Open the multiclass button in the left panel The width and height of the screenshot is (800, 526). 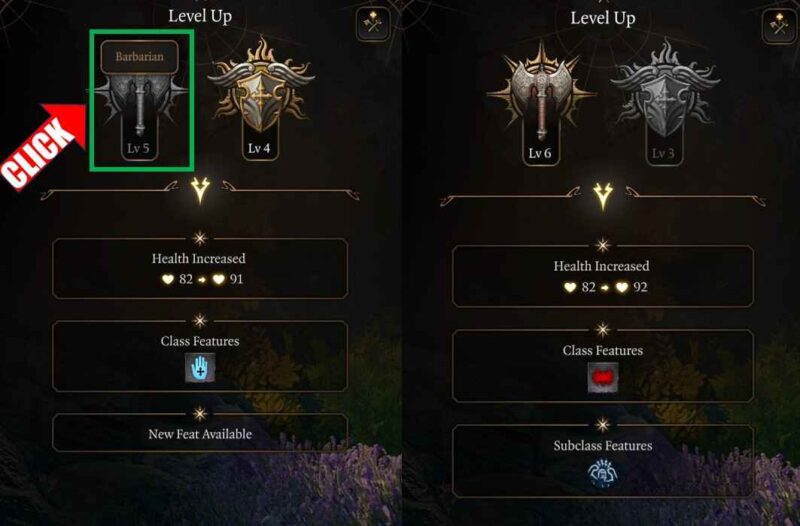(373, 23)
